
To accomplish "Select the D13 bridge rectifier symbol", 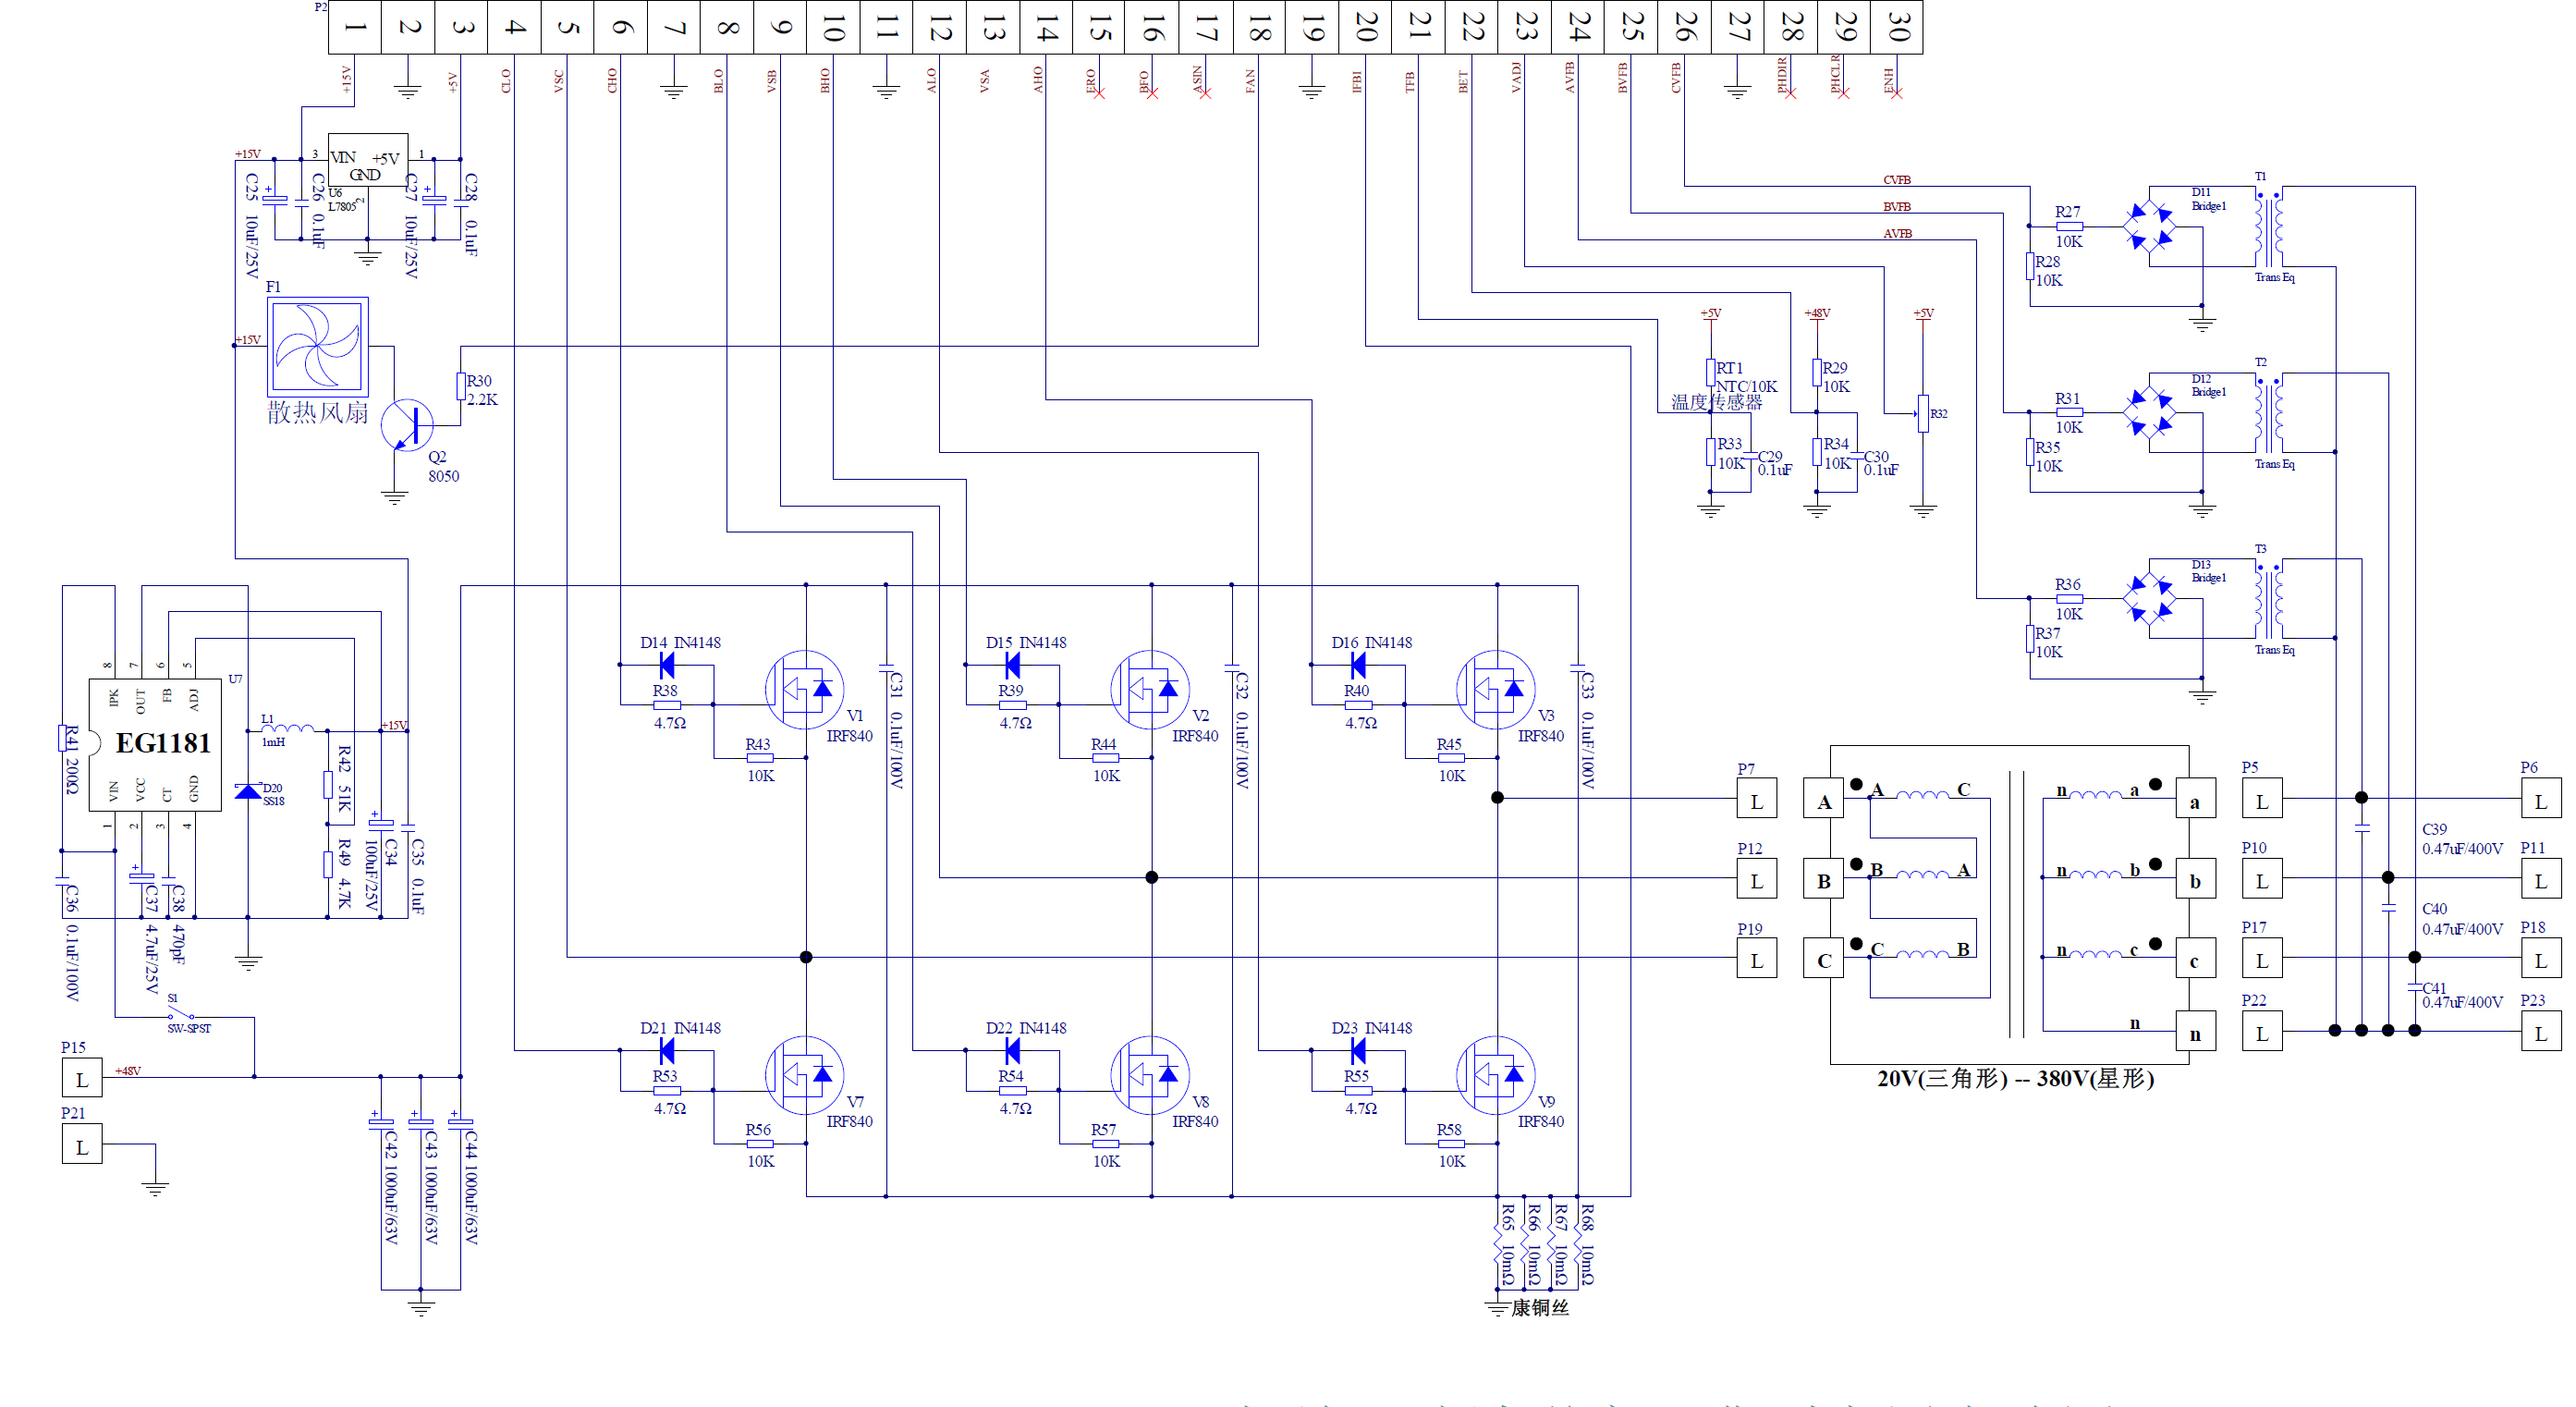I will tap(2149, 598).
